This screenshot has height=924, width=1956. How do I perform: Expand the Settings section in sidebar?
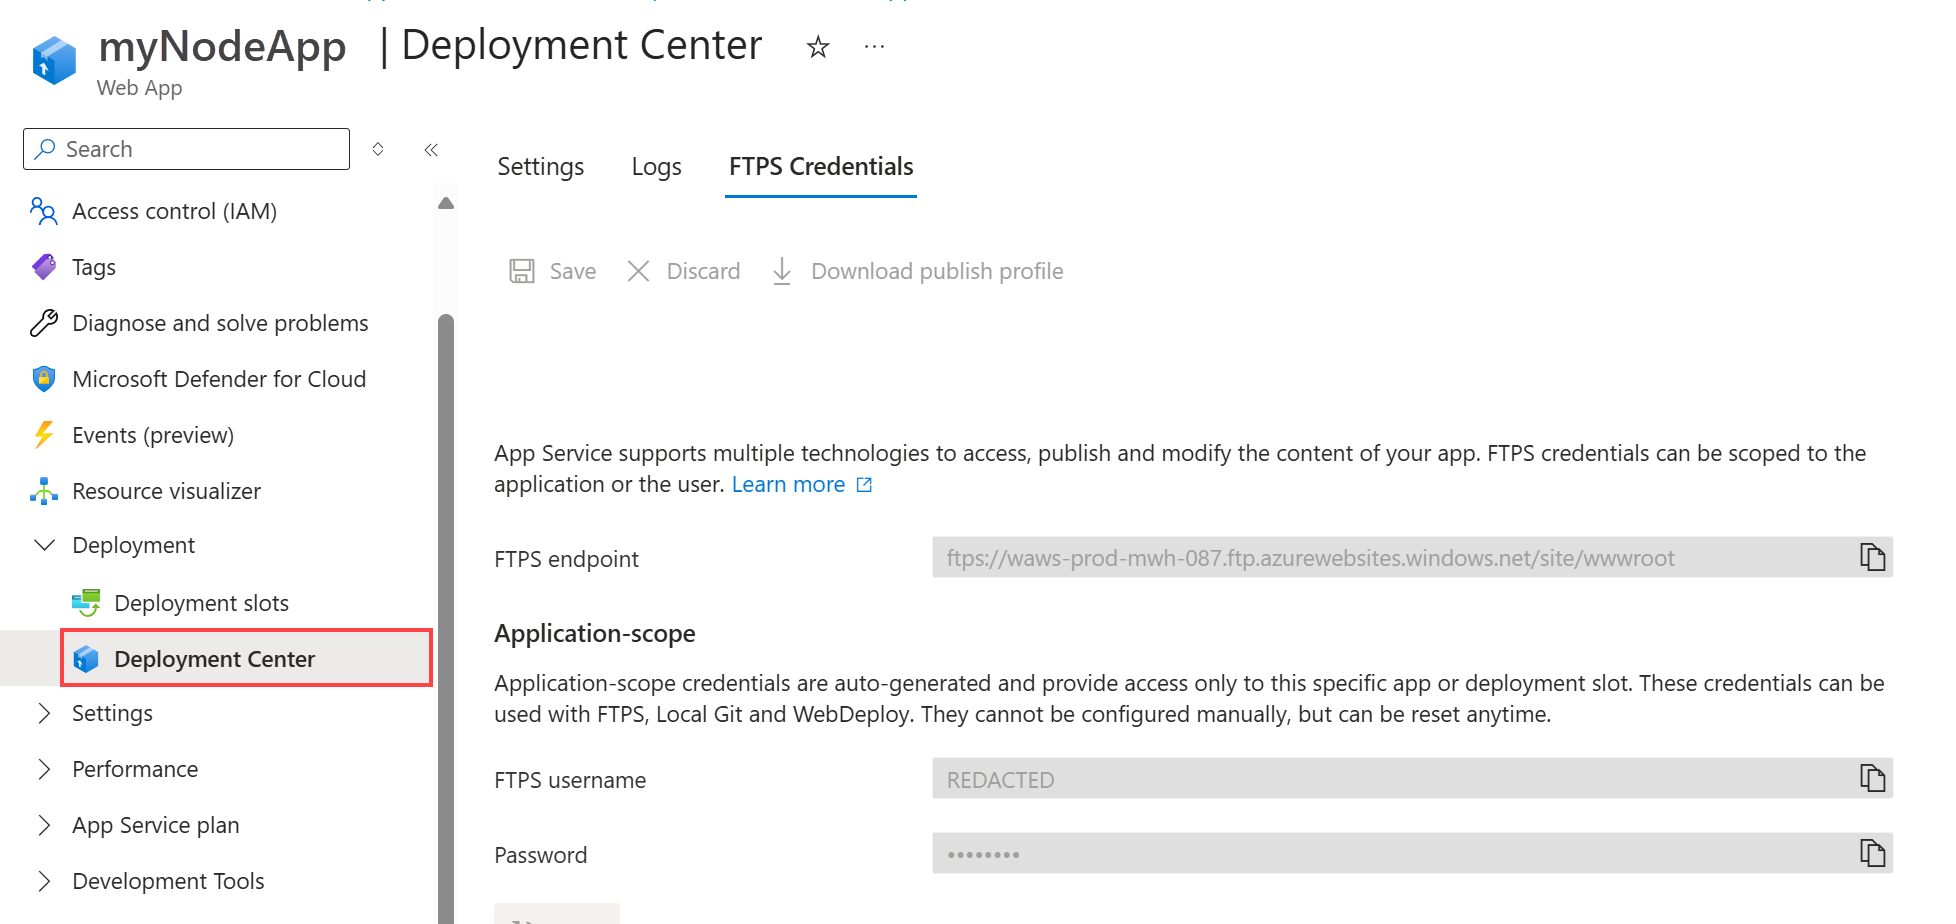pos(44,713)
